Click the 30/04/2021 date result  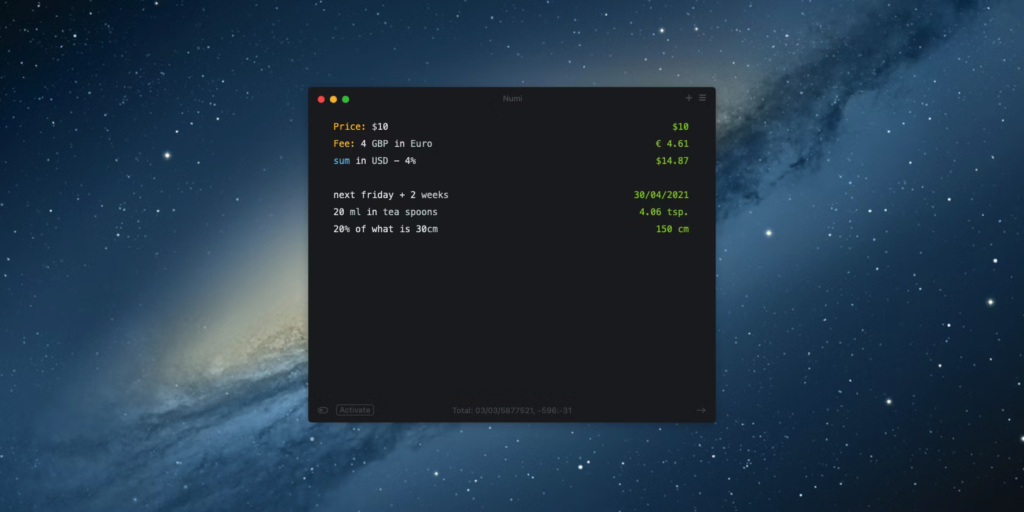(x=661, y=195)
